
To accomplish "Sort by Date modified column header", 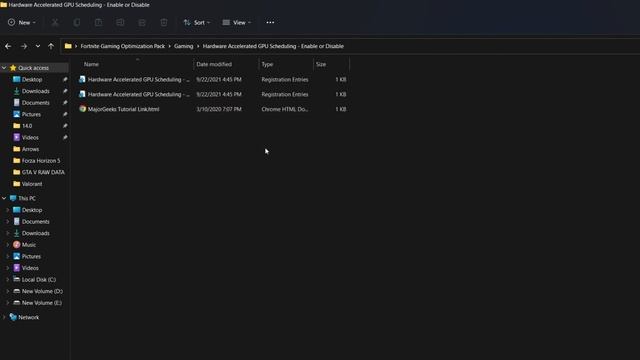I will coord(214,64).
